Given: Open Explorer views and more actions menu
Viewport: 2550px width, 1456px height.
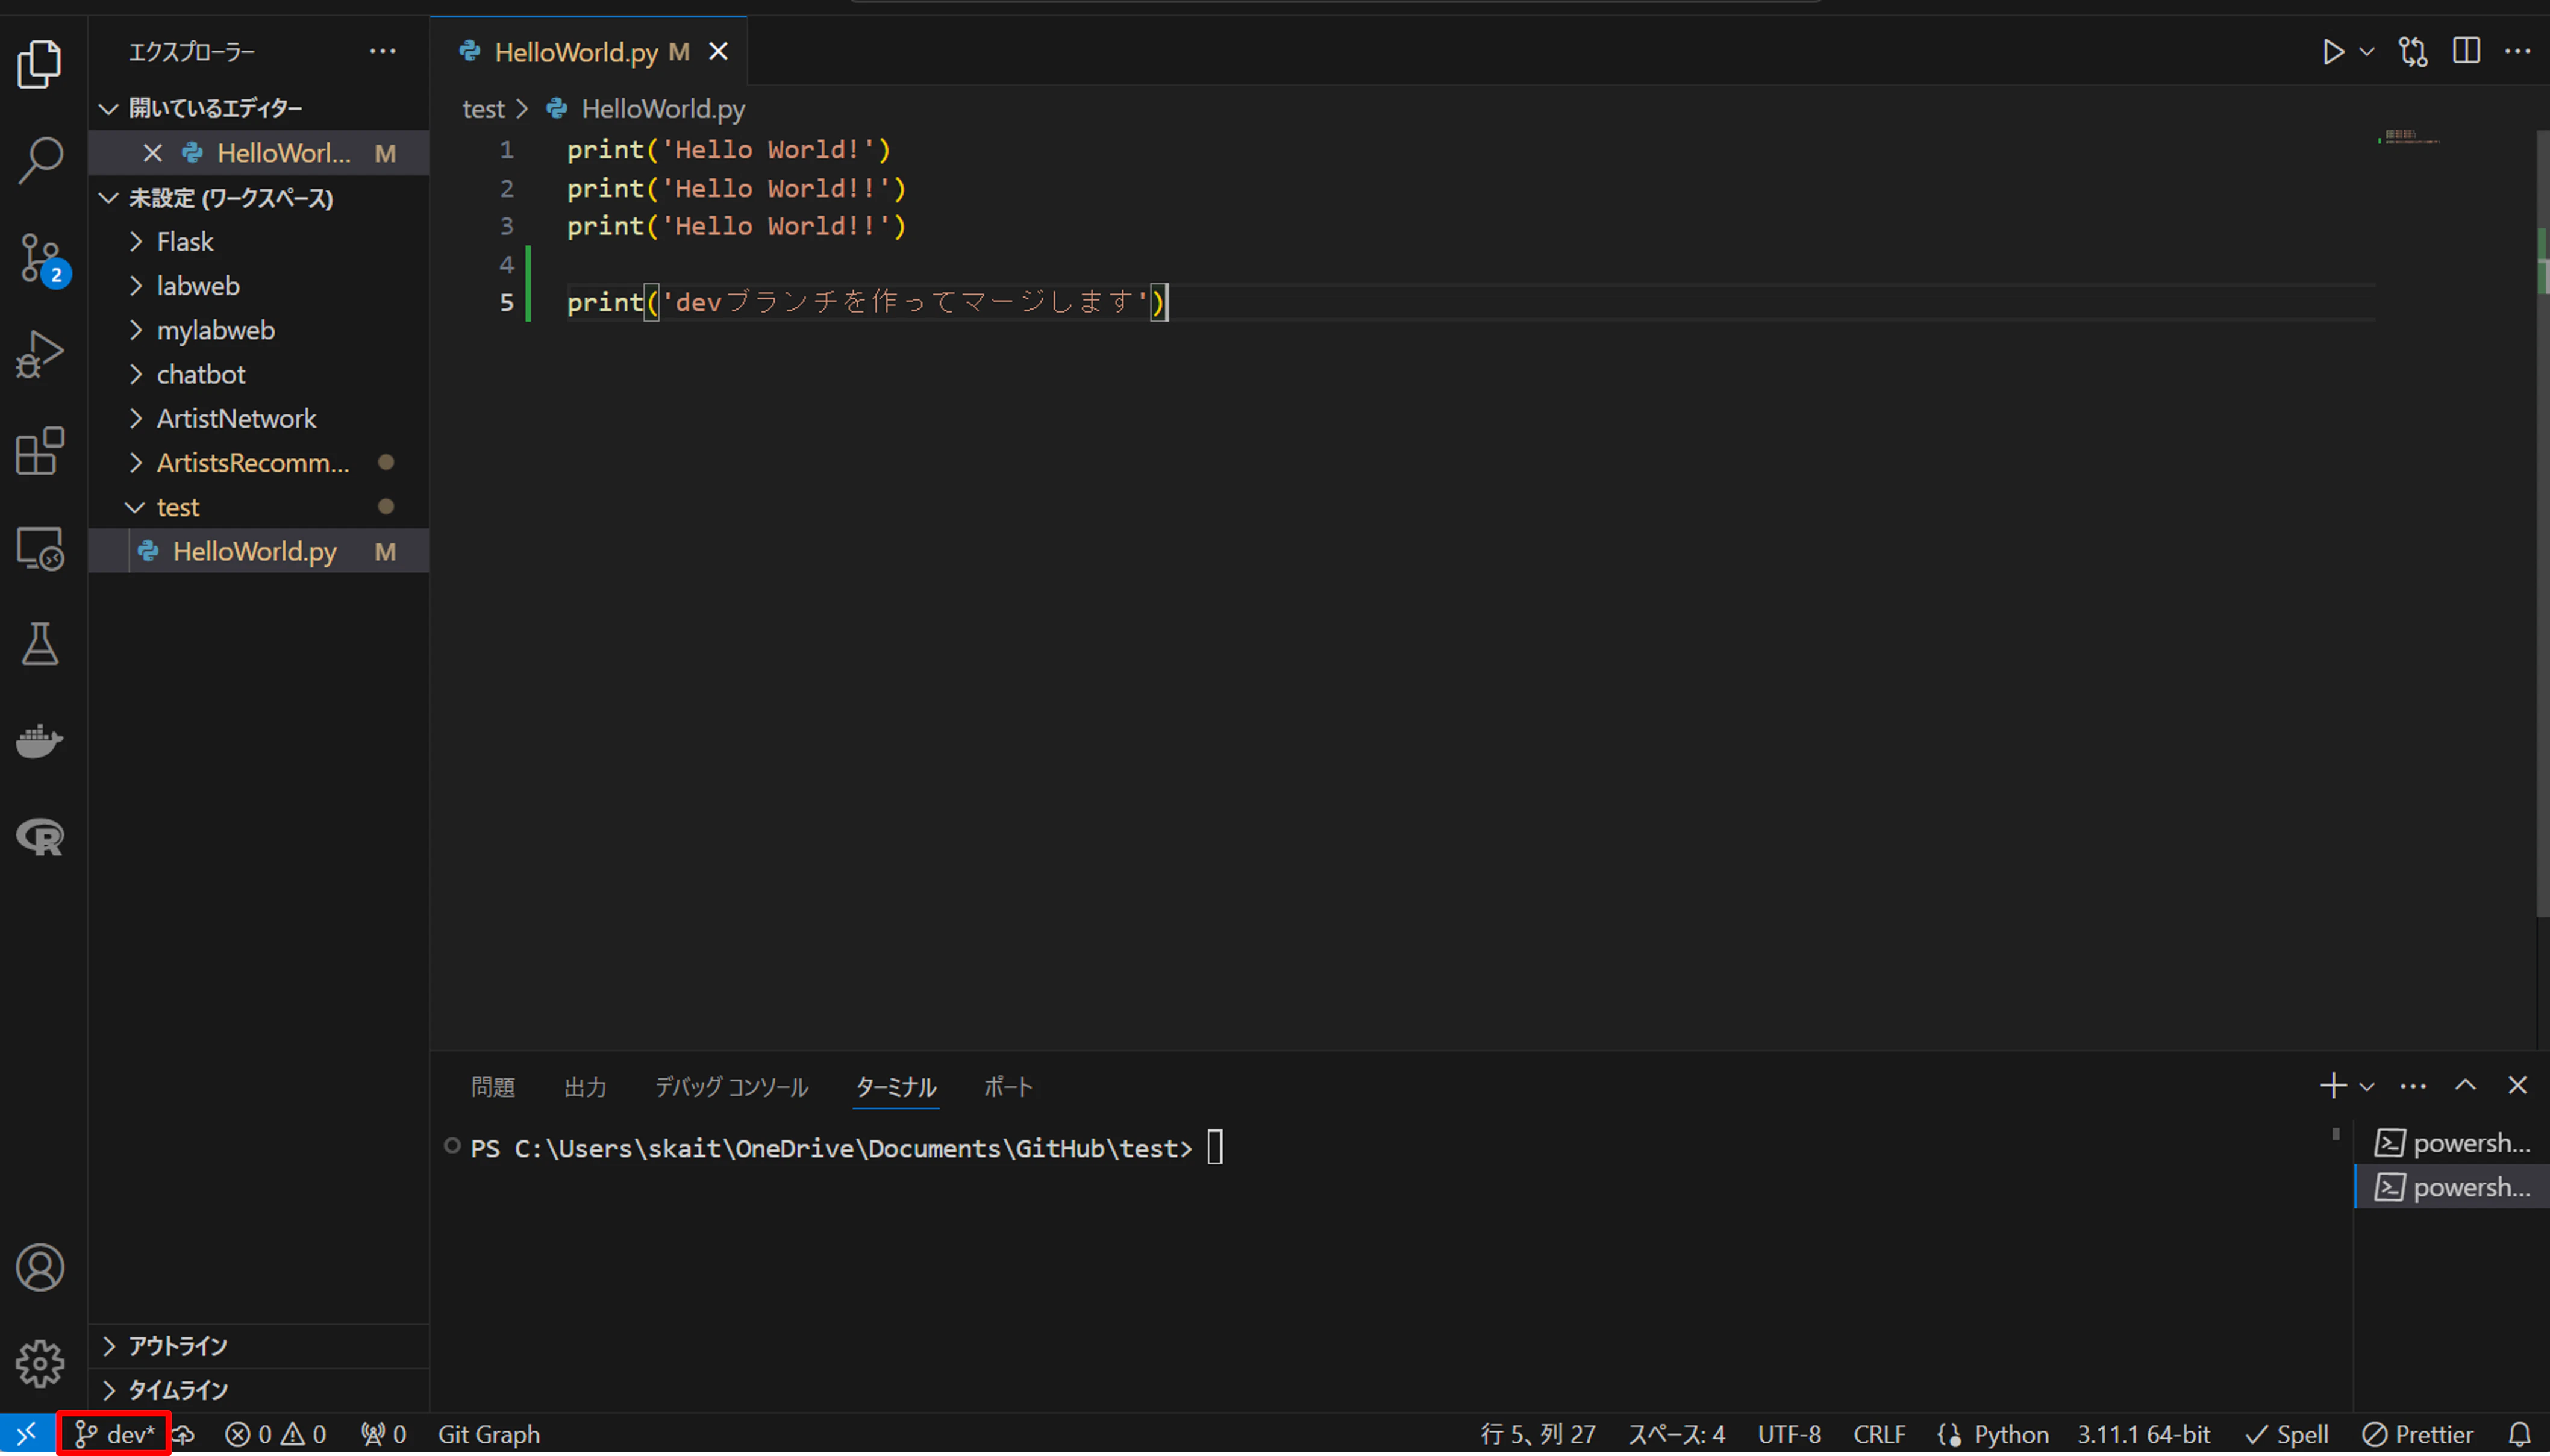Looking at the screenshot, I should tap(383, 51).
